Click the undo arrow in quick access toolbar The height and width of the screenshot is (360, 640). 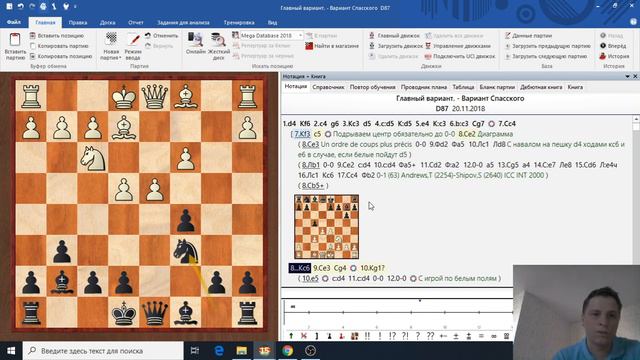point(20,7)
